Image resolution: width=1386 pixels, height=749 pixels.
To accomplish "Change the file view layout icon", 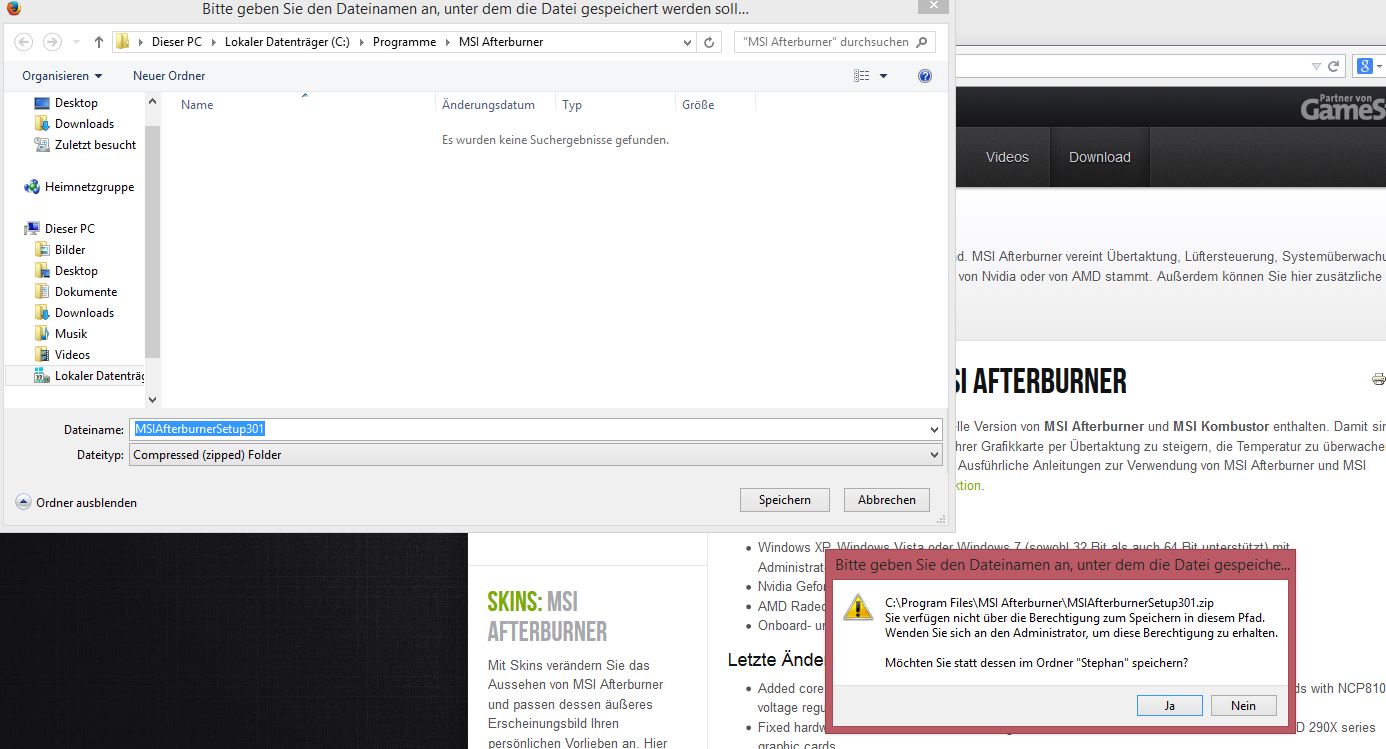I will click(x=862, y=76).
